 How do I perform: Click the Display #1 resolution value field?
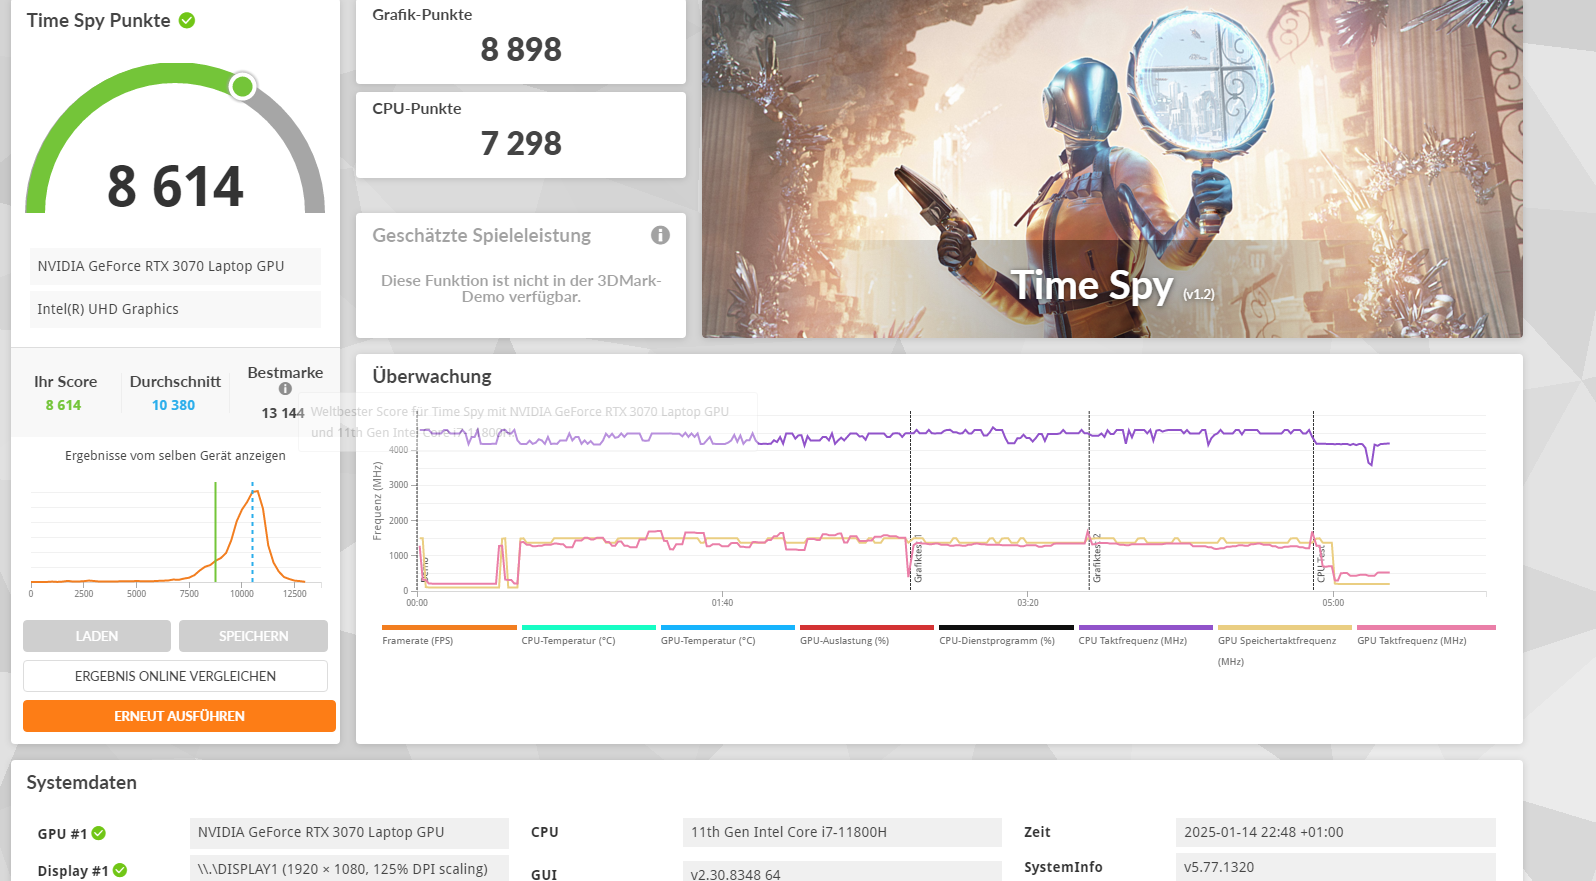[x=349, y=868]
